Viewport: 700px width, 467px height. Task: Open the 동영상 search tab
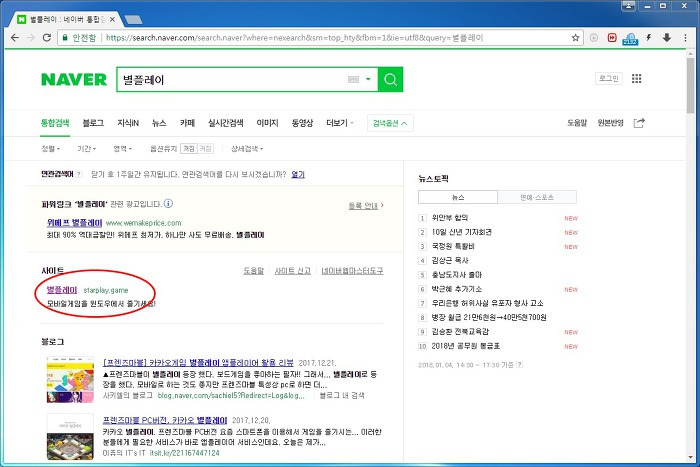[x=302, y=123]
